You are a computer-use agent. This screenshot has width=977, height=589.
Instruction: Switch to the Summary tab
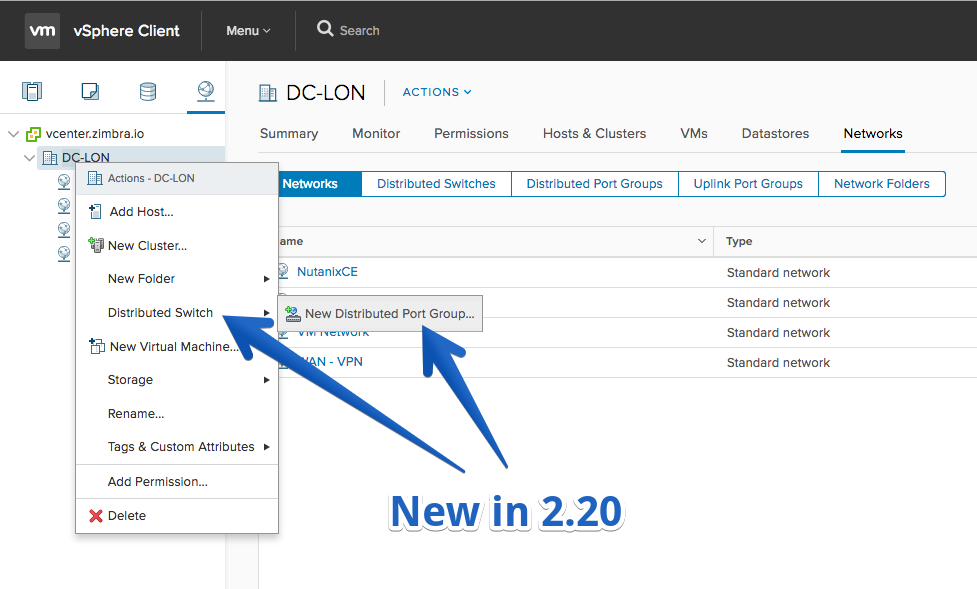[x=288, y=133]
